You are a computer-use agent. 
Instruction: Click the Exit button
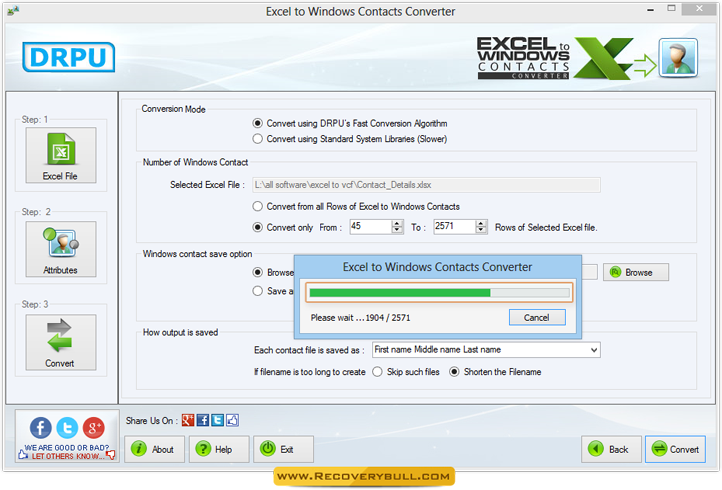click(283, 449)
